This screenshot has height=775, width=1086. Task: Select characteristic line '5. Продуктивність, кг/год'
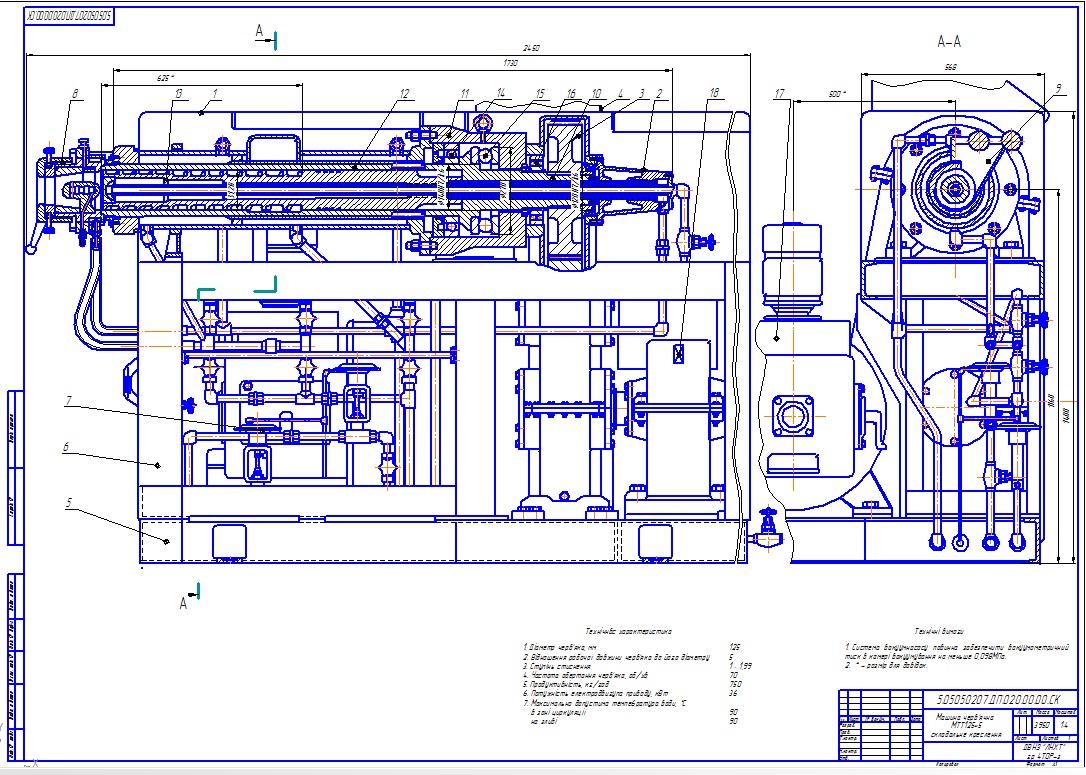tap(566, 684)
